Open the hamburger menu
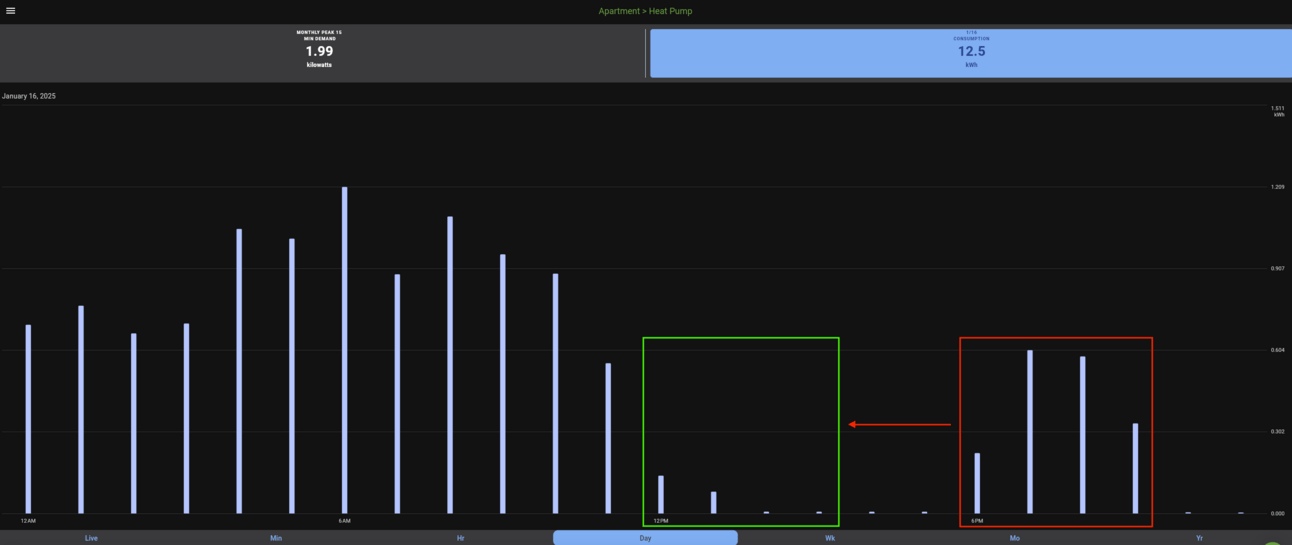 (11, 11)
